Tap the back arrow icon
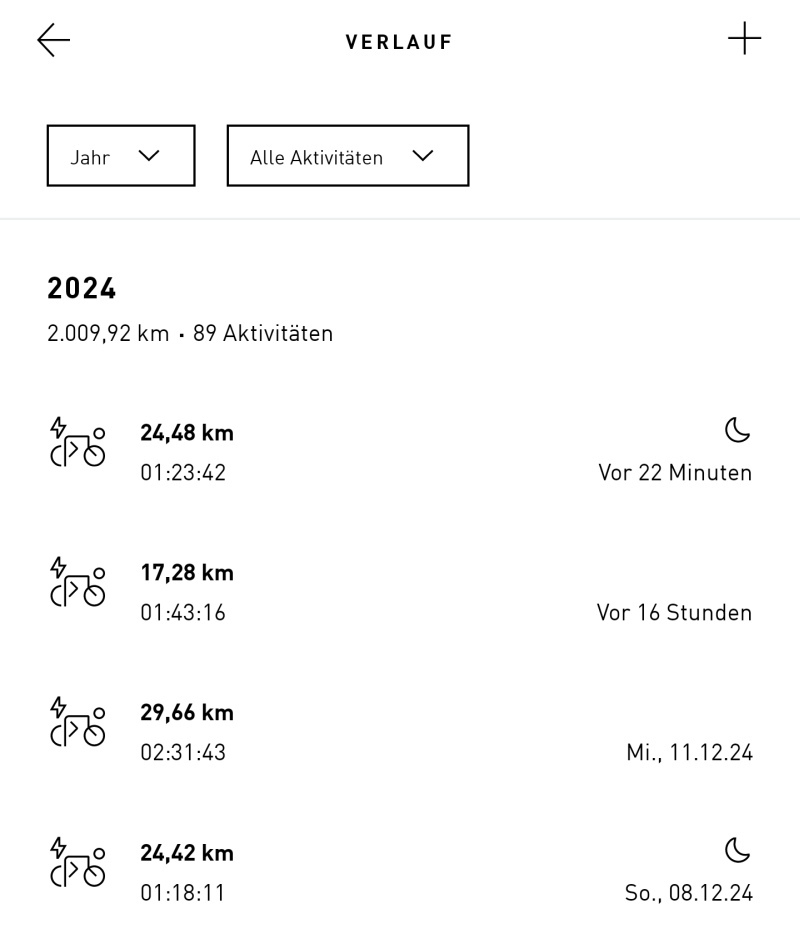This screenshot has width=800, height=934. tap(54, 41)
